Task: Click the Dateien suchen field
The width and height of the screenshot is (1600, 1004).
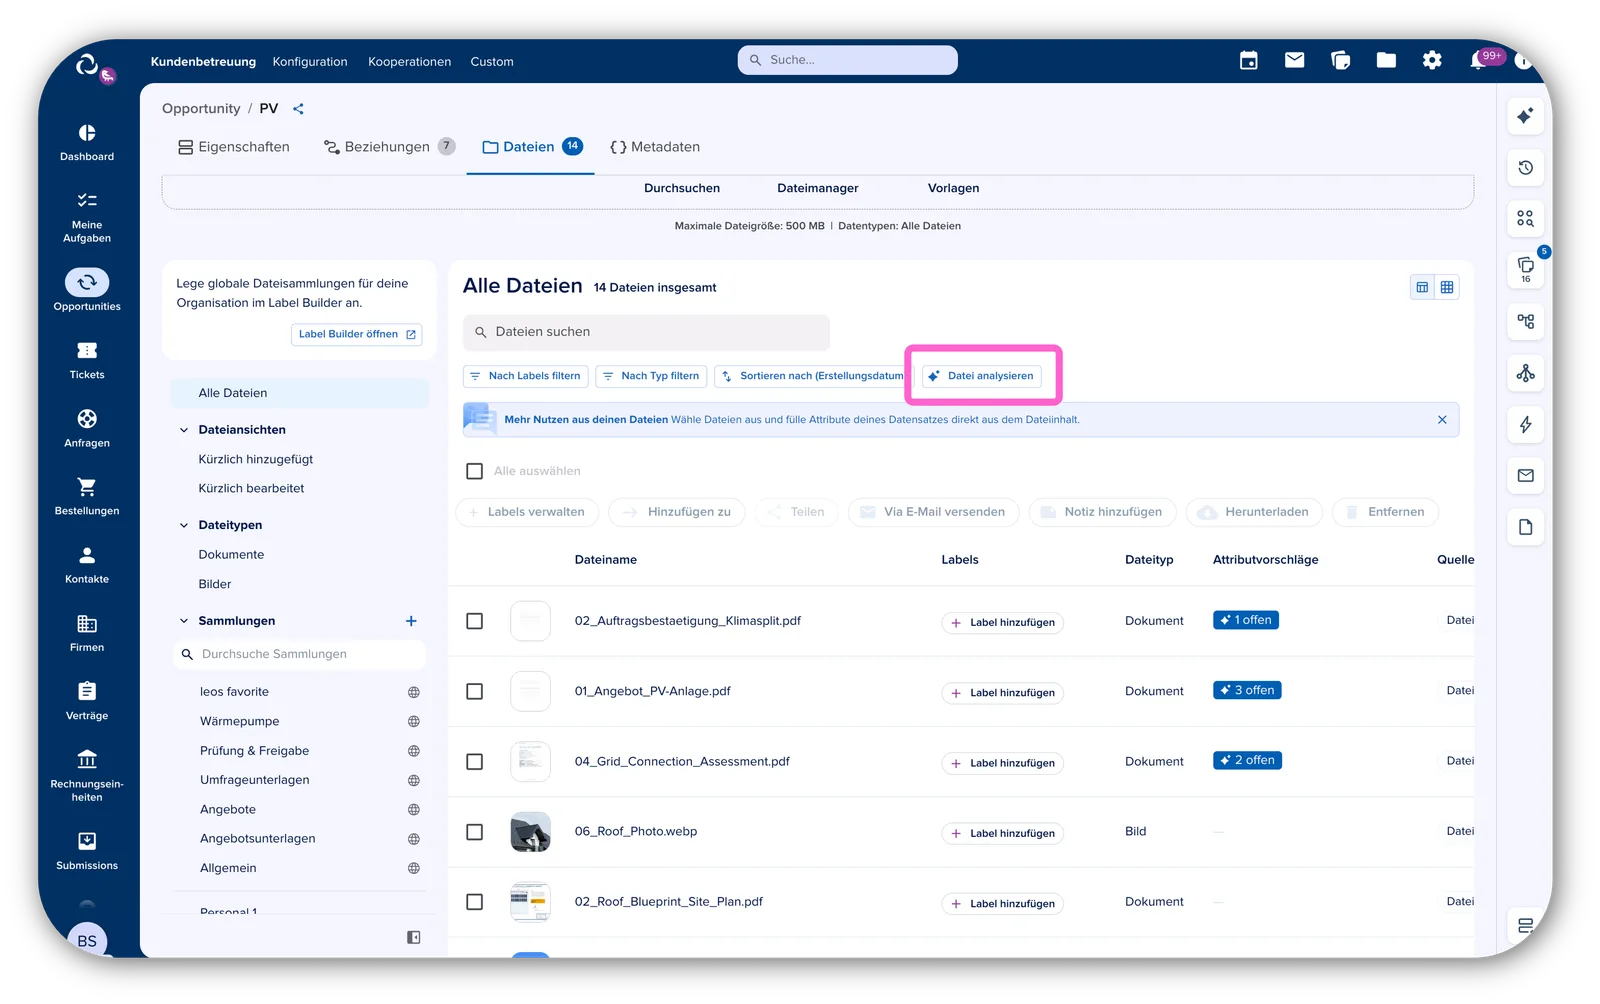Action: click(x=646, y=332)
